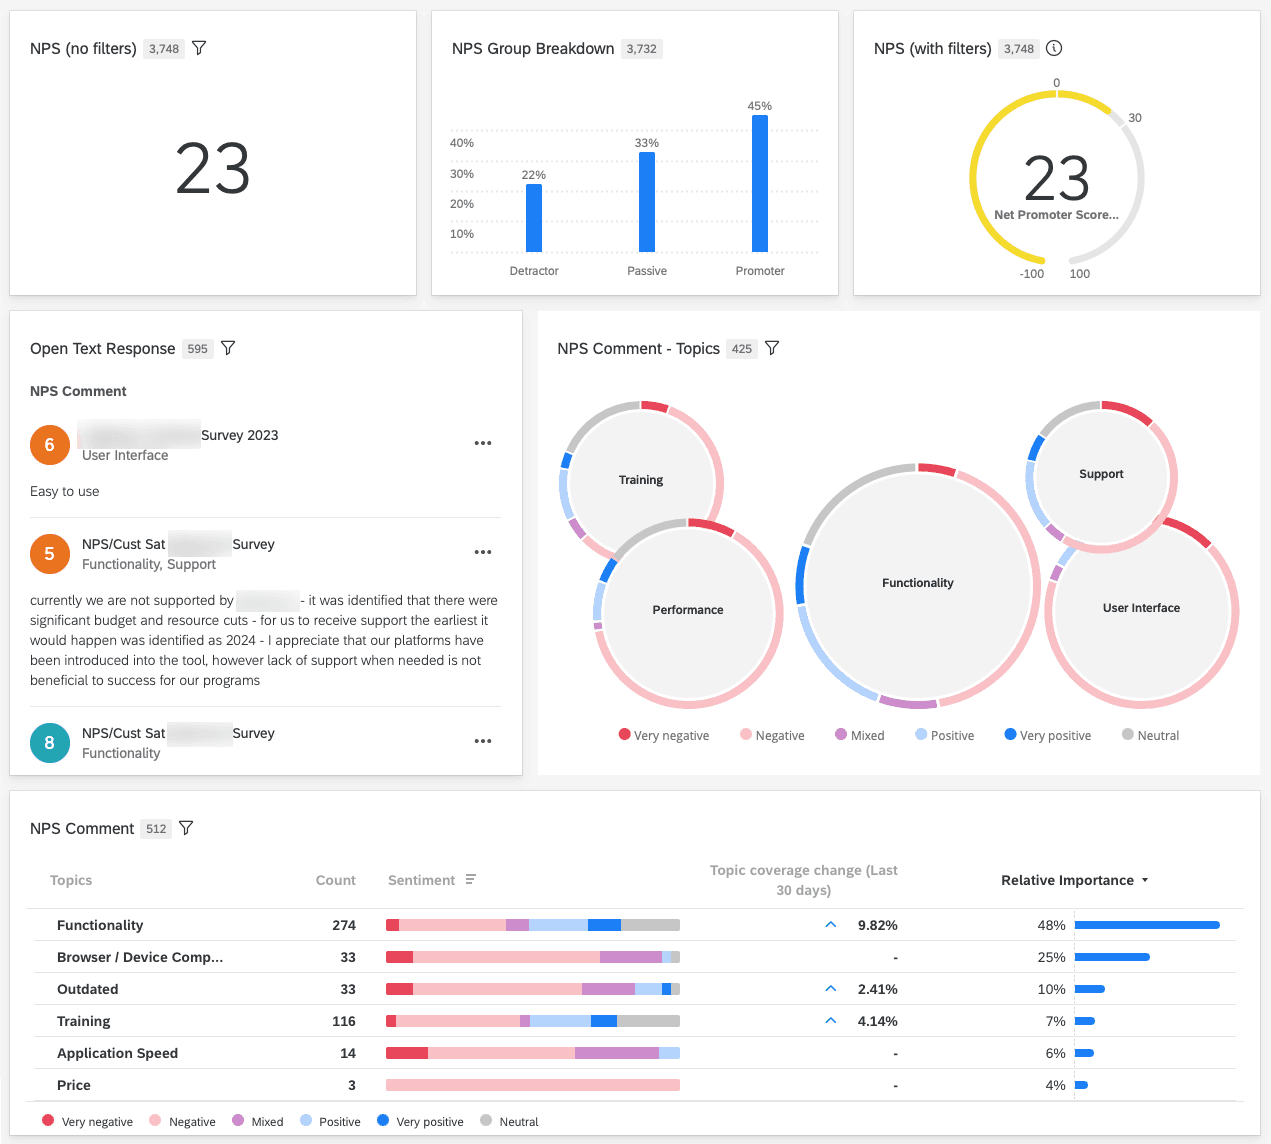1271x1144 pixels.
Task: Open the Relative Importance sort dropdown
Action: [x=1146, y=880]
